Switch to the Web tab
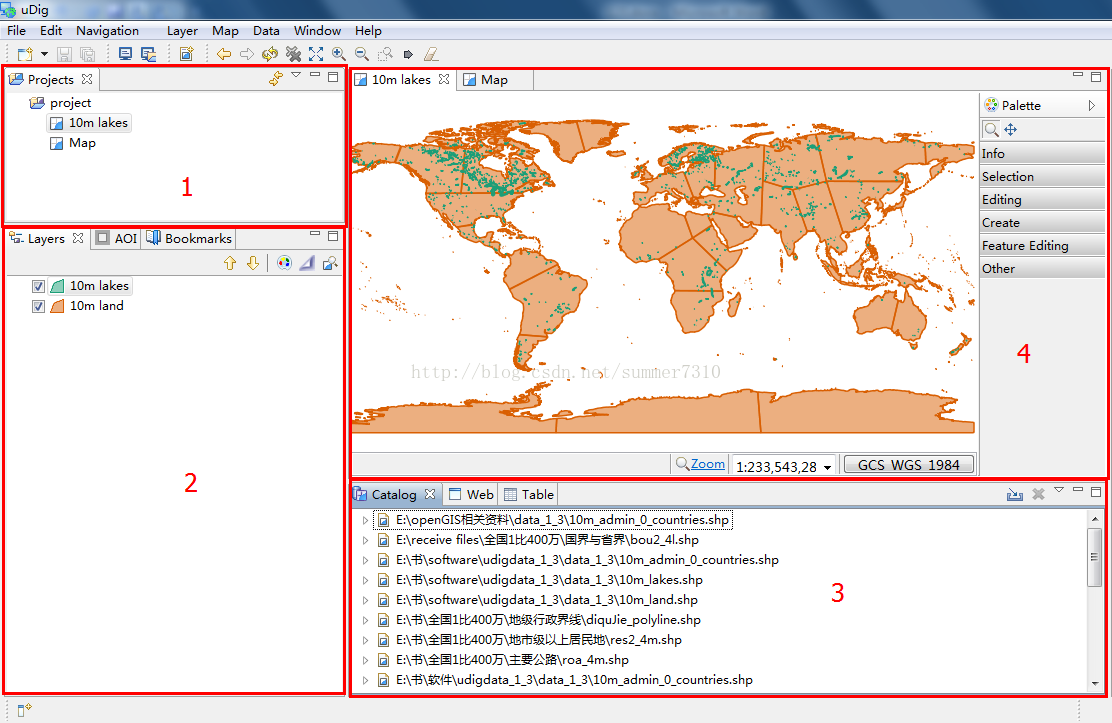The image size is (1112, 723). [471, 495]
